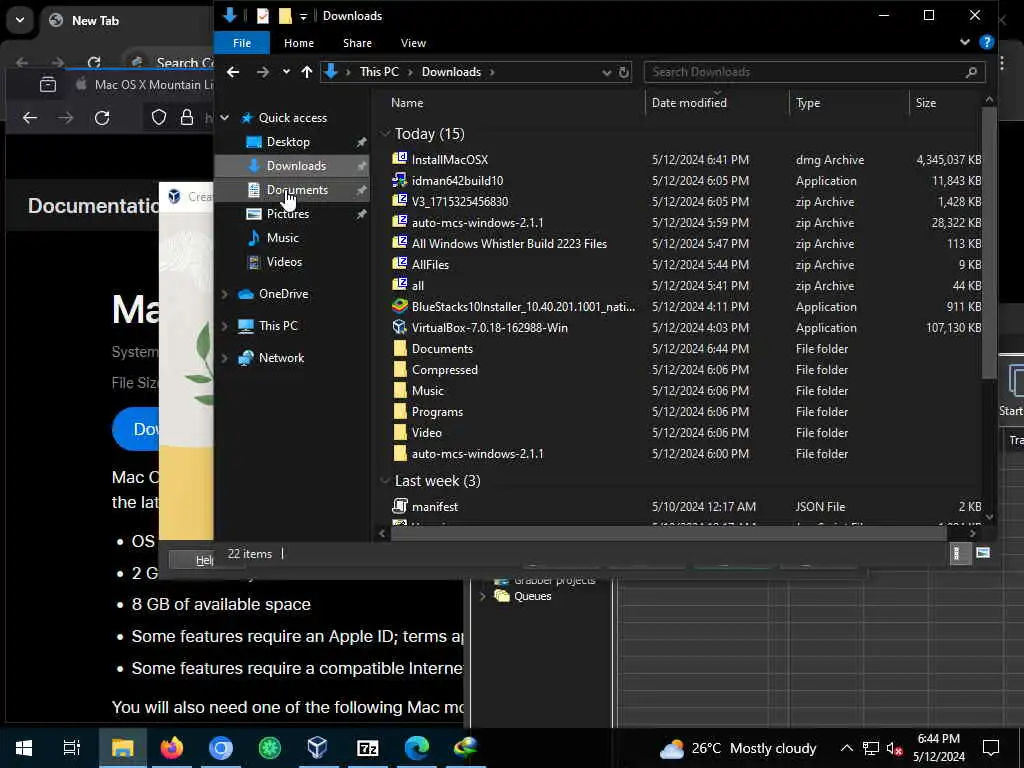Open 7-Zip from taskbar
Image resolution: width=1024 pixels, height=768 pixels.
368,748
